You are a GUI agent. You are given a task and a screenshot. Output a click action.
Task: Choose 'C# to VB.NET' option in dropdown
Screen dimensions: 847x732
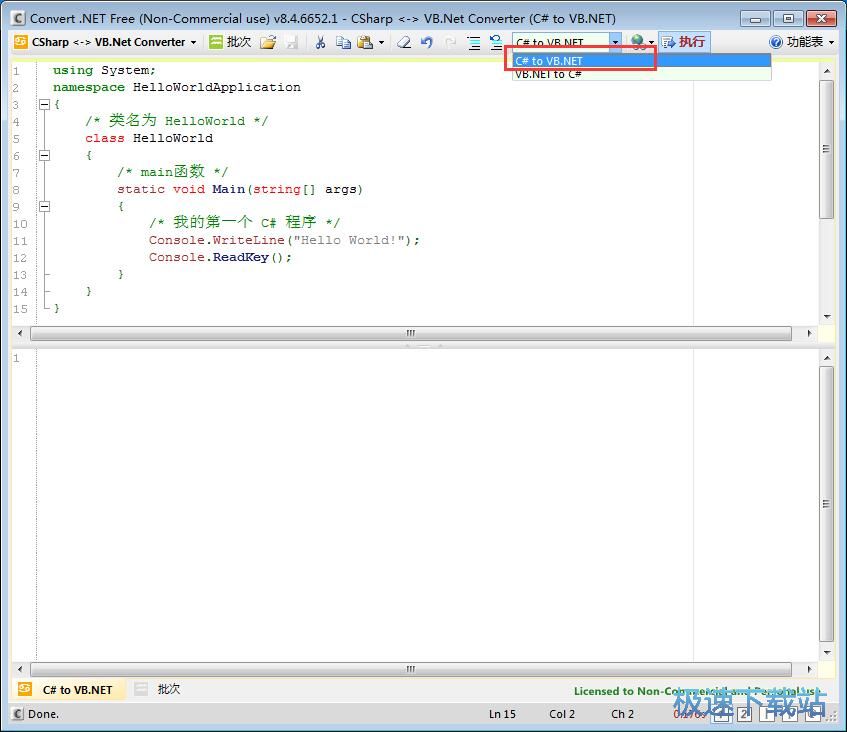click(x=548, y=61)
